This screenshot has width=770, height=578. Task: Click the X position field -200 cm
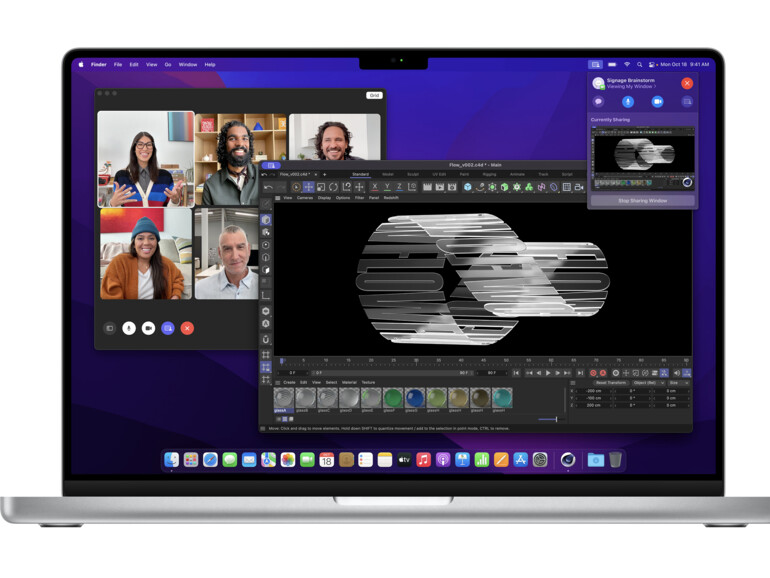click(593, 391)
